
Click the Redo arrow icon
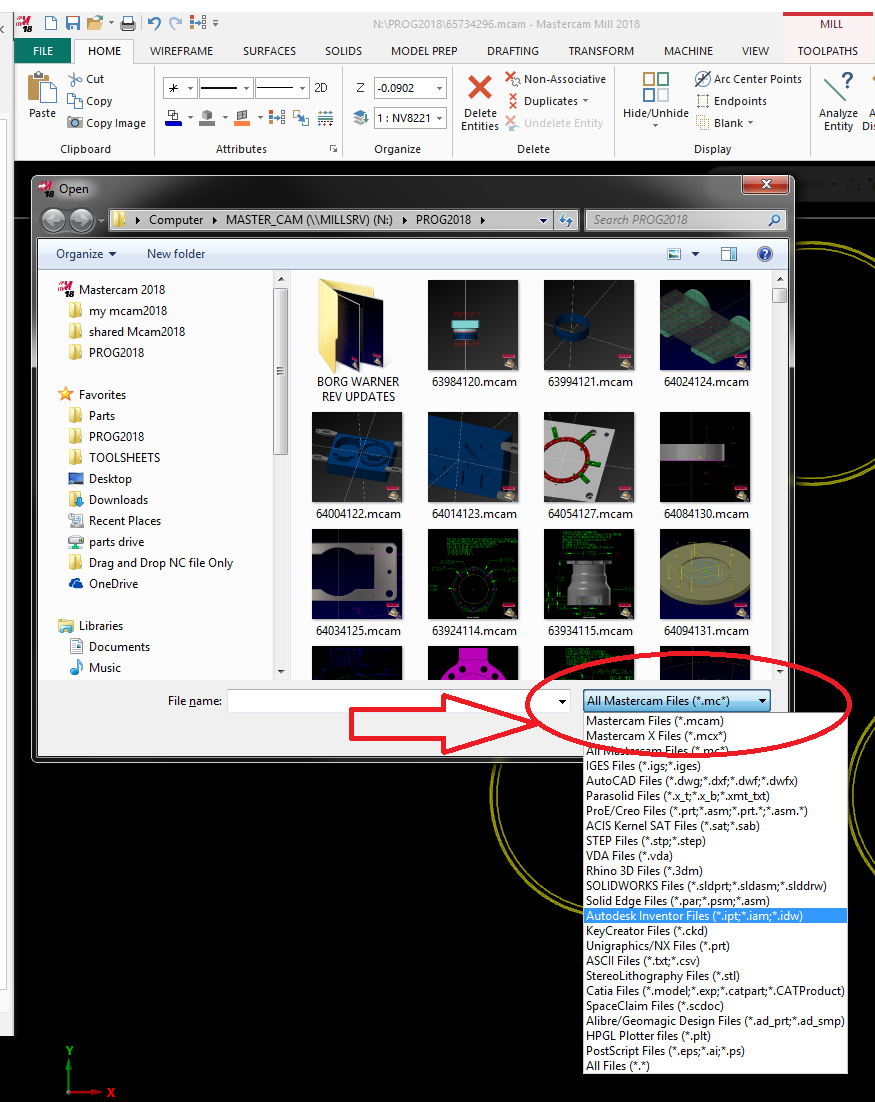coord(176,23)
